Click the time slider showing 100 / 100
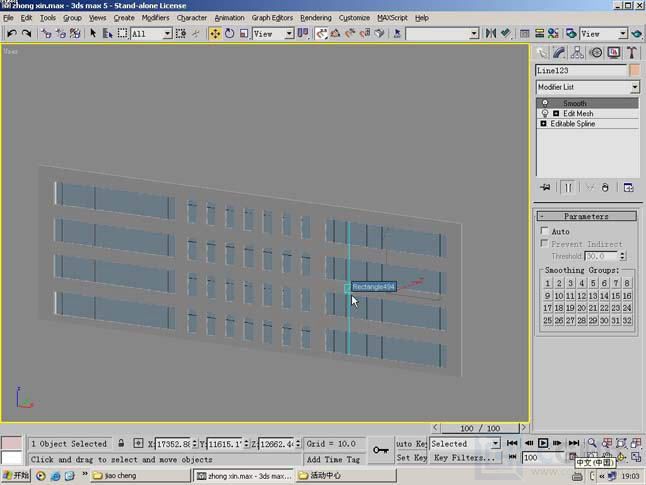The height and width of the screenshot is (485, 646). click(479, 428)
